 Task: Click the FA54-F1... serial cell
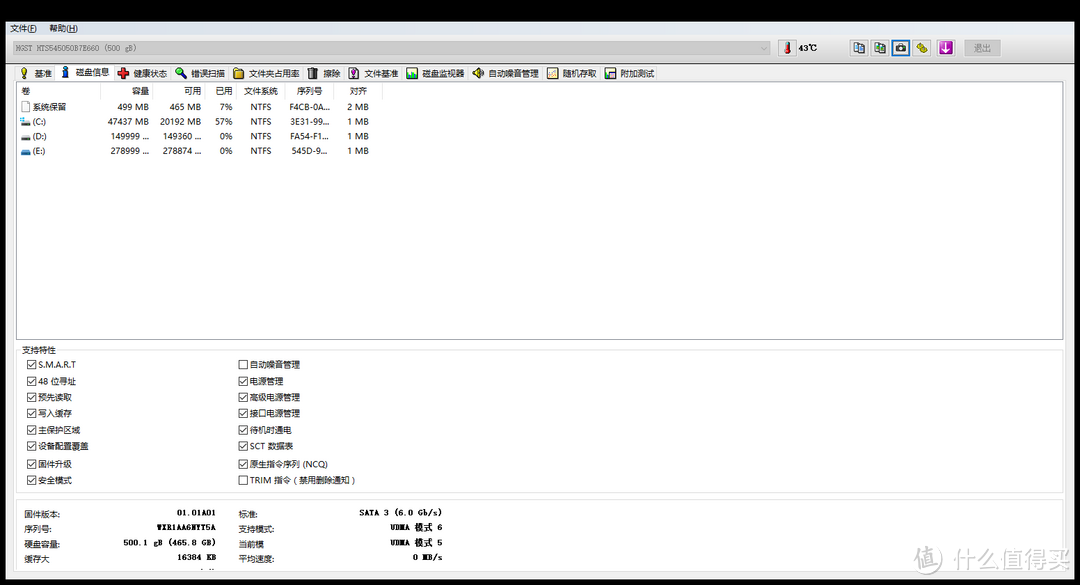tap(309, 136)
